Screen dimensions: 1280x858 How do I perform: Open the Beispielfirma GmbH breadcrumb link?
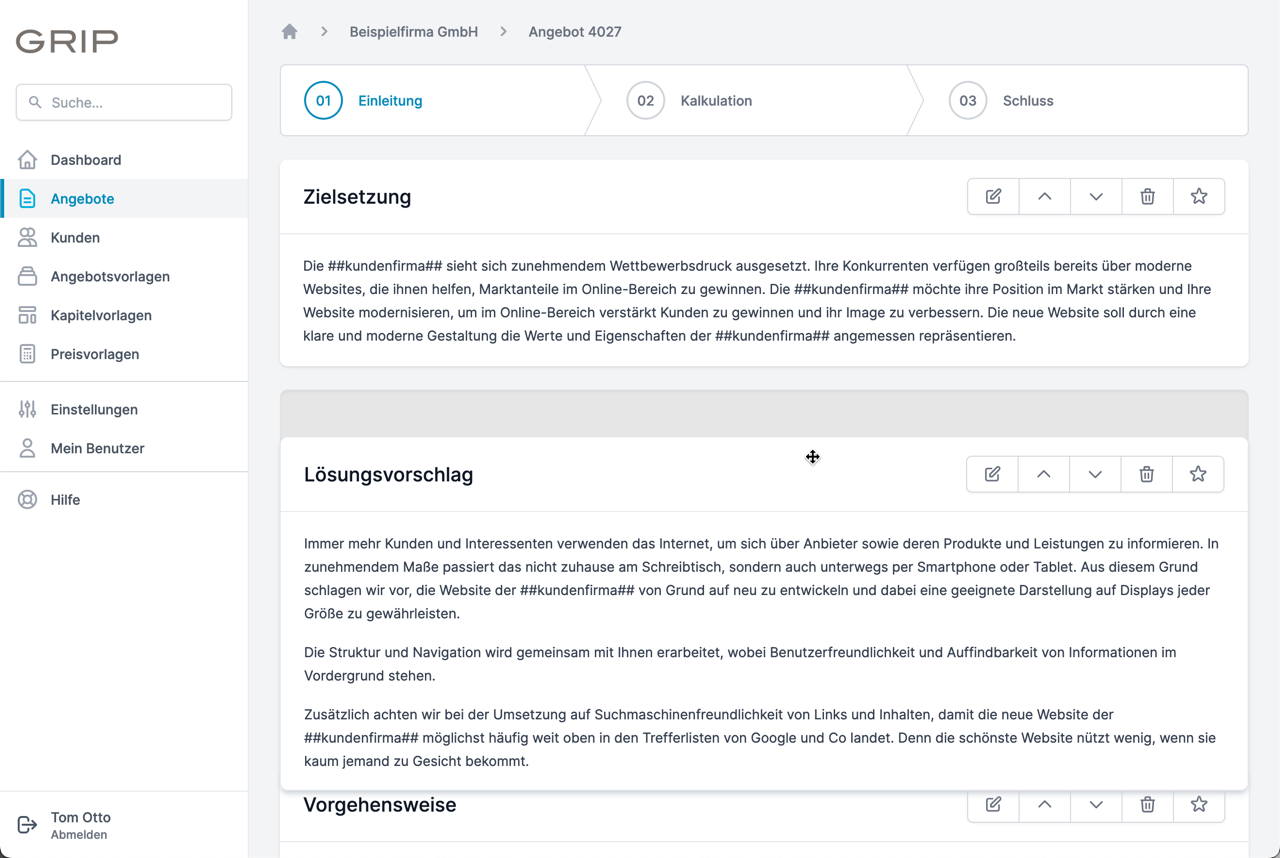tap(413, 31)
